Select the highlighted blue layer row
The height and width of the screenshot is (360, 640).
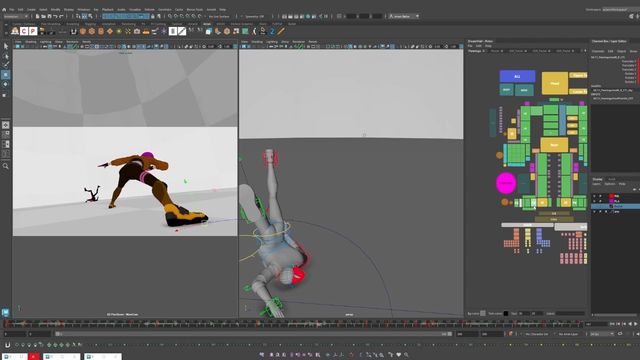coord(616,207)
